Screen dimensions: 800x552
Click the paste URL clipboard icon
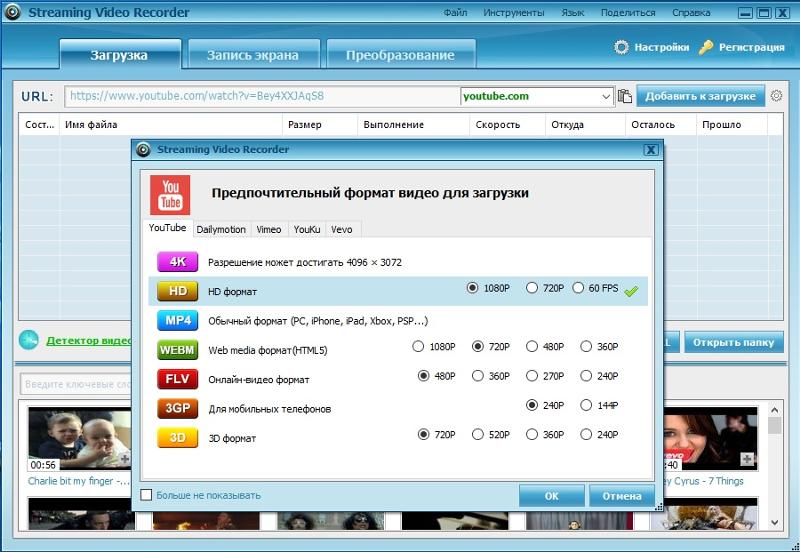tap(624, 96)
